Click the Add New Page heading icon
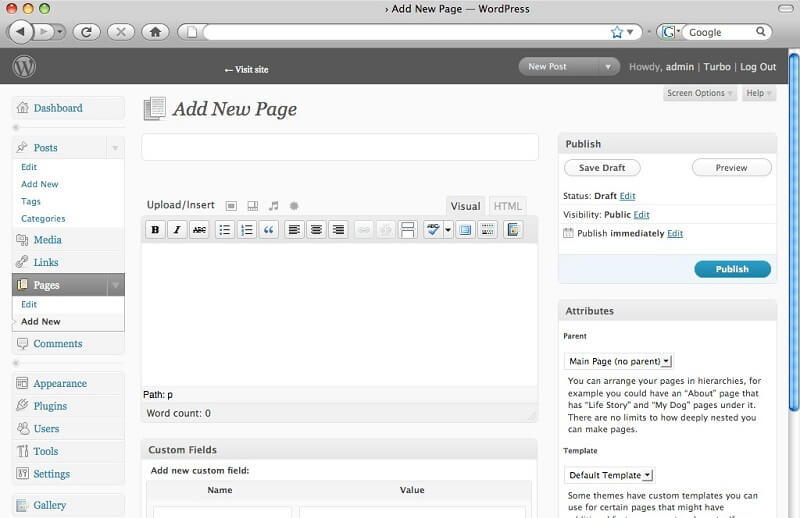This screenshot has width=800, height=518. point(155,109)
